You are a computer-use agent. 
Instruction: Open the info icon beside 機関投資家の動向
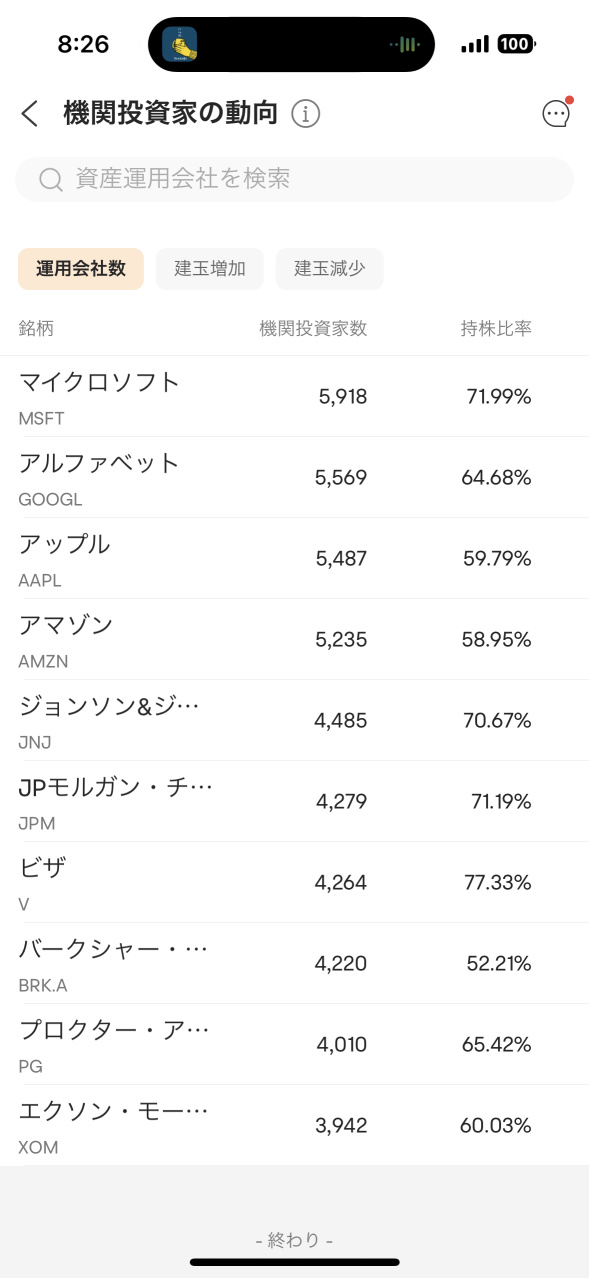306,114
